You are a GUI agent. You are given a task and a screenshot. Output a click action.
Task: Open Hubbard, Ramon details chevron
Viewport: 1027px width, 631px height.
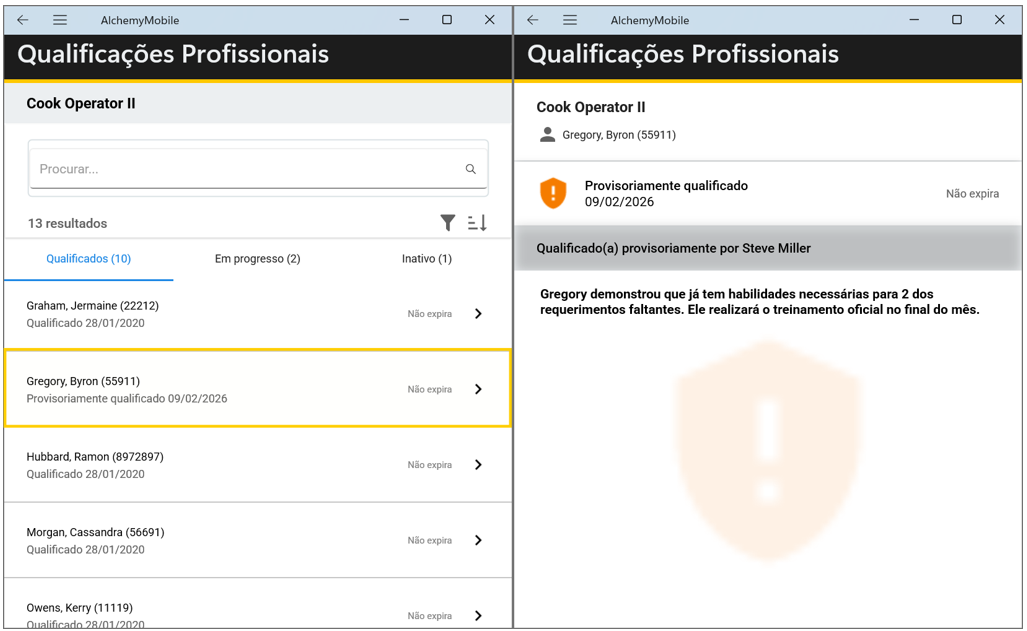tap(478, 465)
